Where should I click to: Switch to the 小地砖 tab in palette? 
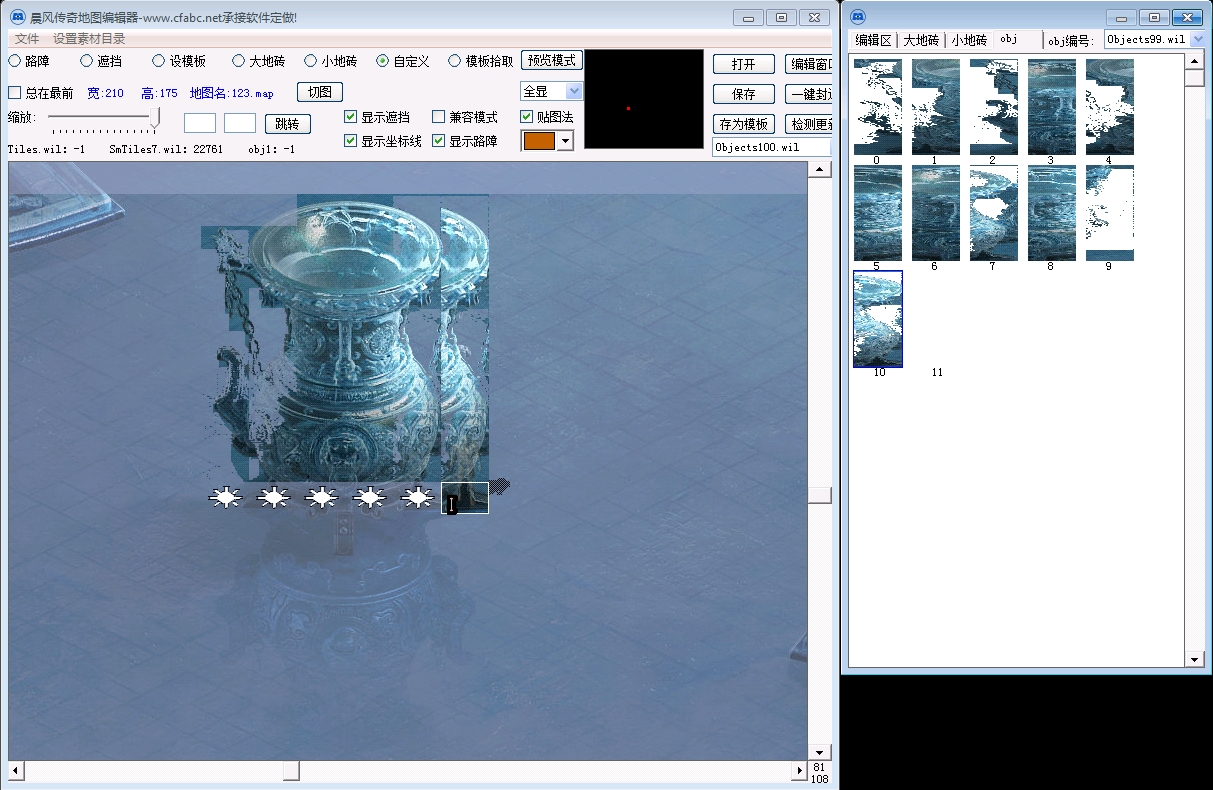(x=969, y=40)
